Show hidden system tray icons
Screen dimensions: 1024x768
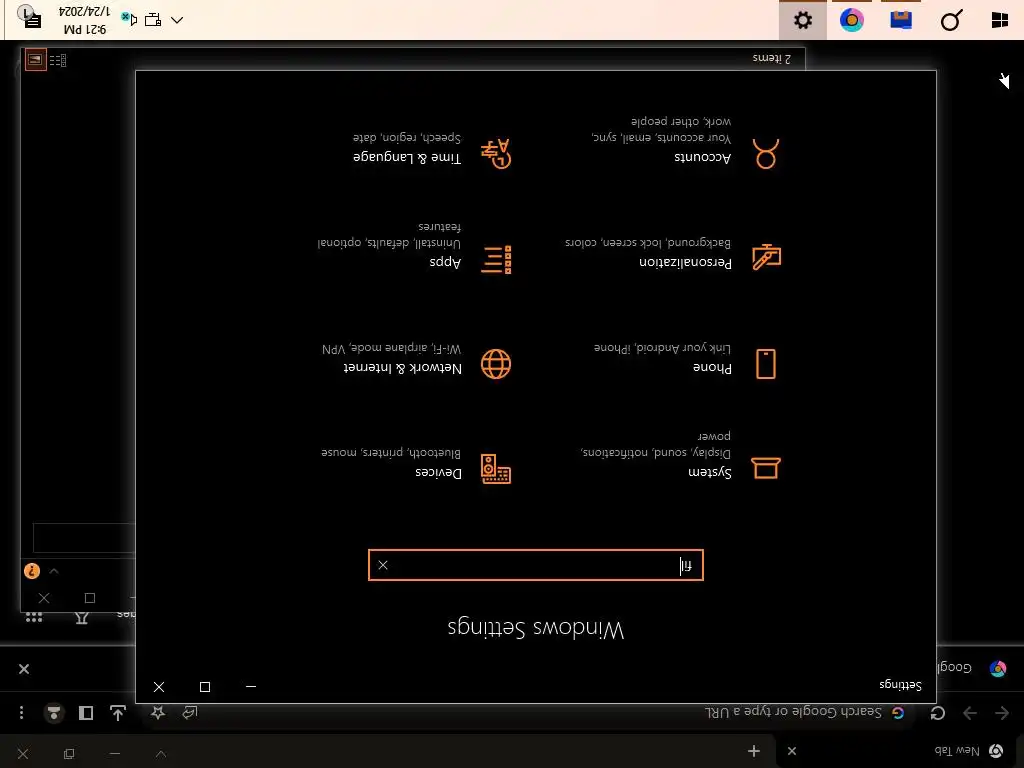pyautogui.click(x=177, y=20)
